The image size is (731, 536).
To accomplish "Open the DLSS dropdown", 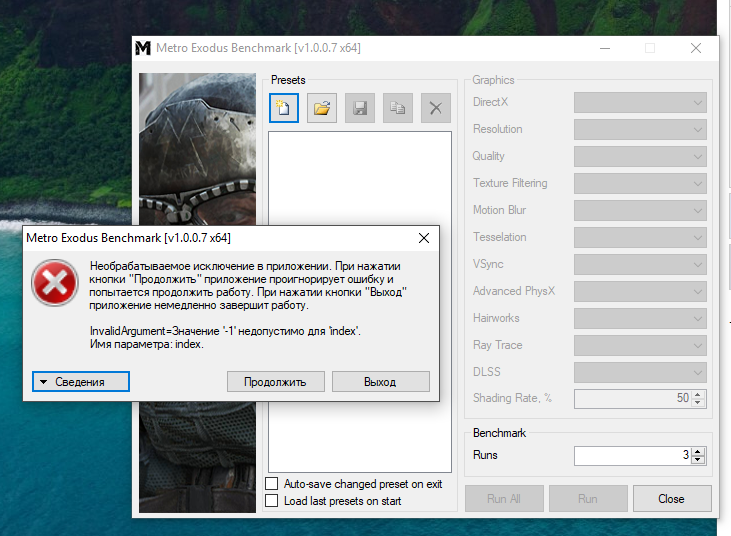I will (640, 373).
